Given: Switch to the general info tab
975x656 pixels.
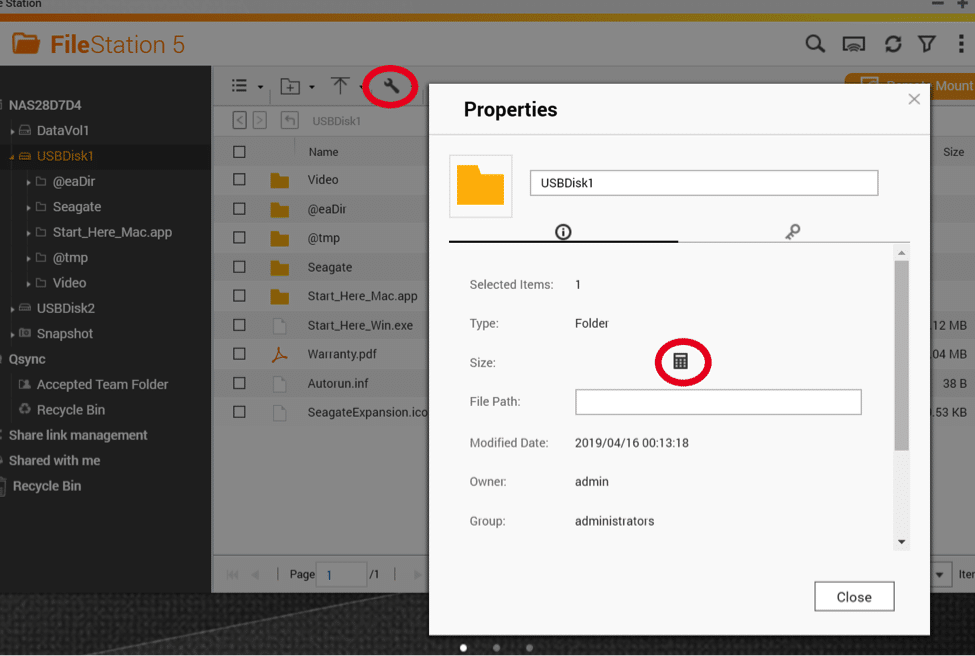Looking at the screenshot, I should [563, 232].
